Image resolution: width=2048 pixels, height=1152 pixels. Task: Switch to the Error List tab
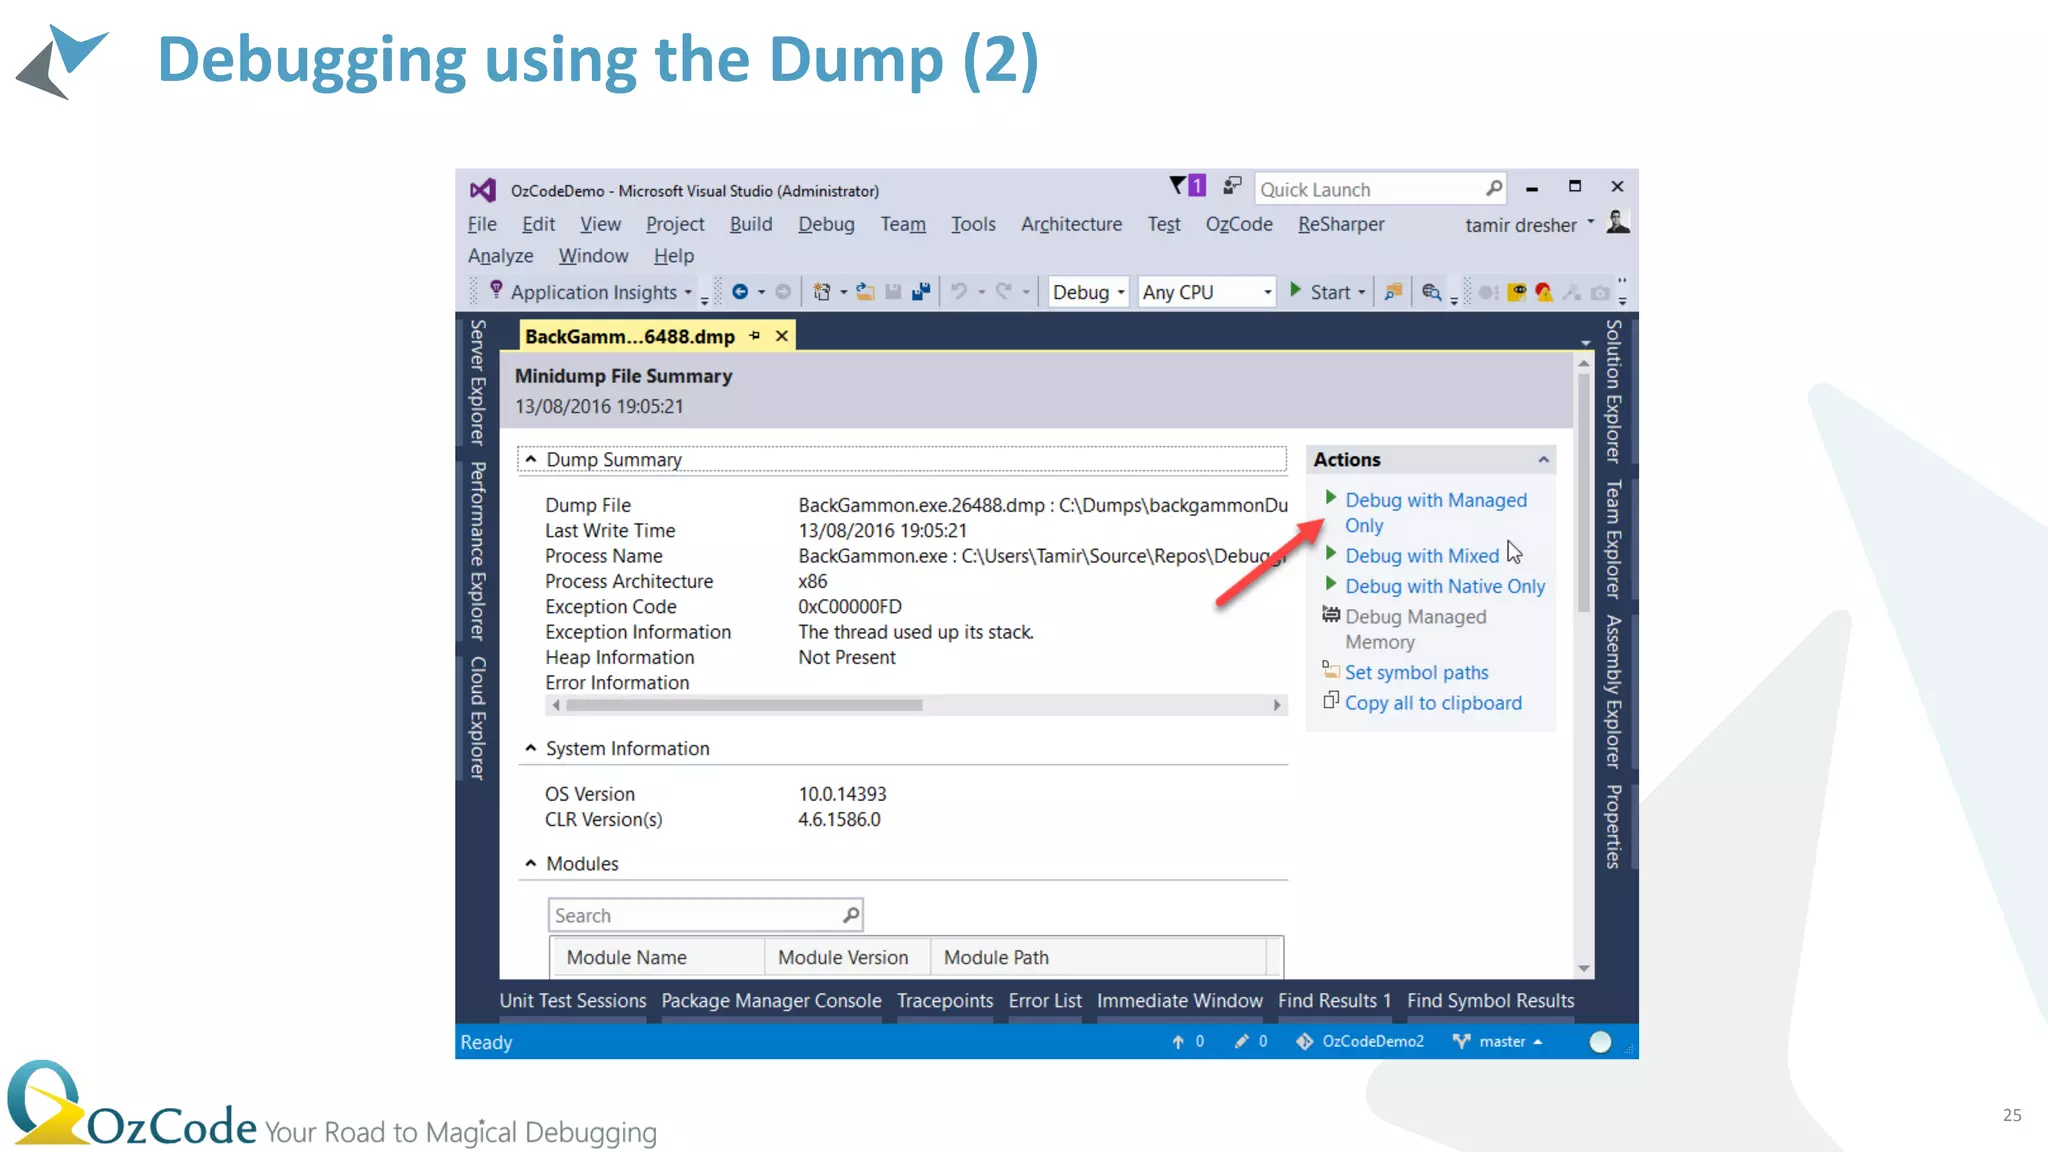[x=1045, y=1001]
